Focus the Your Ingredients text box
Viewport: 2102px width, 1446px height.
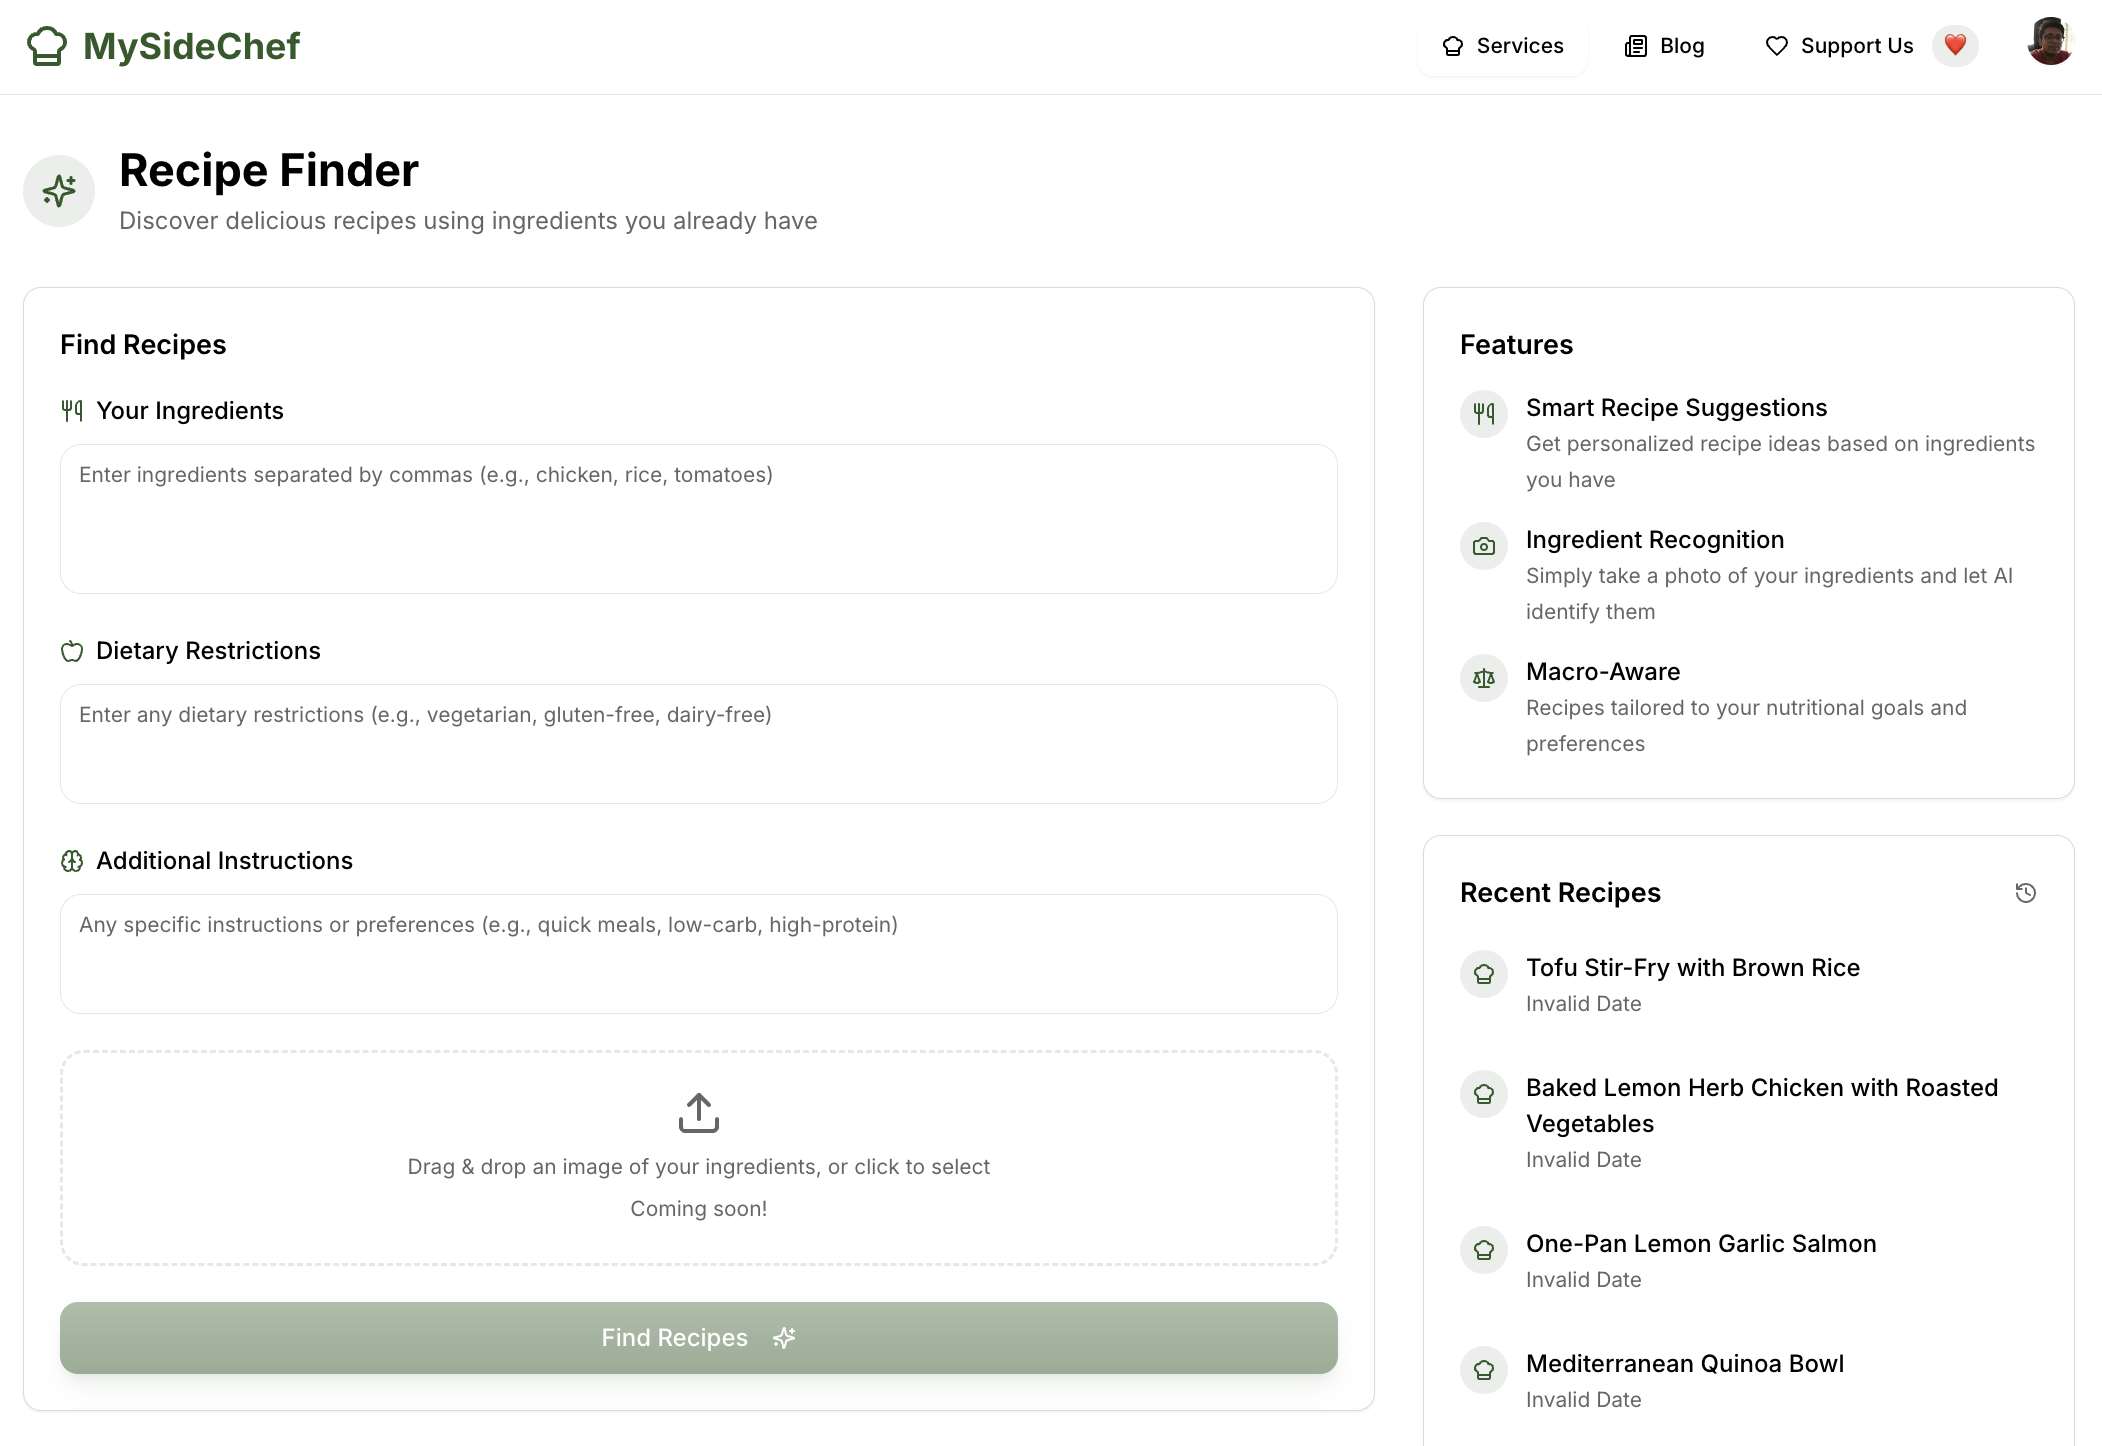[698, 518]
